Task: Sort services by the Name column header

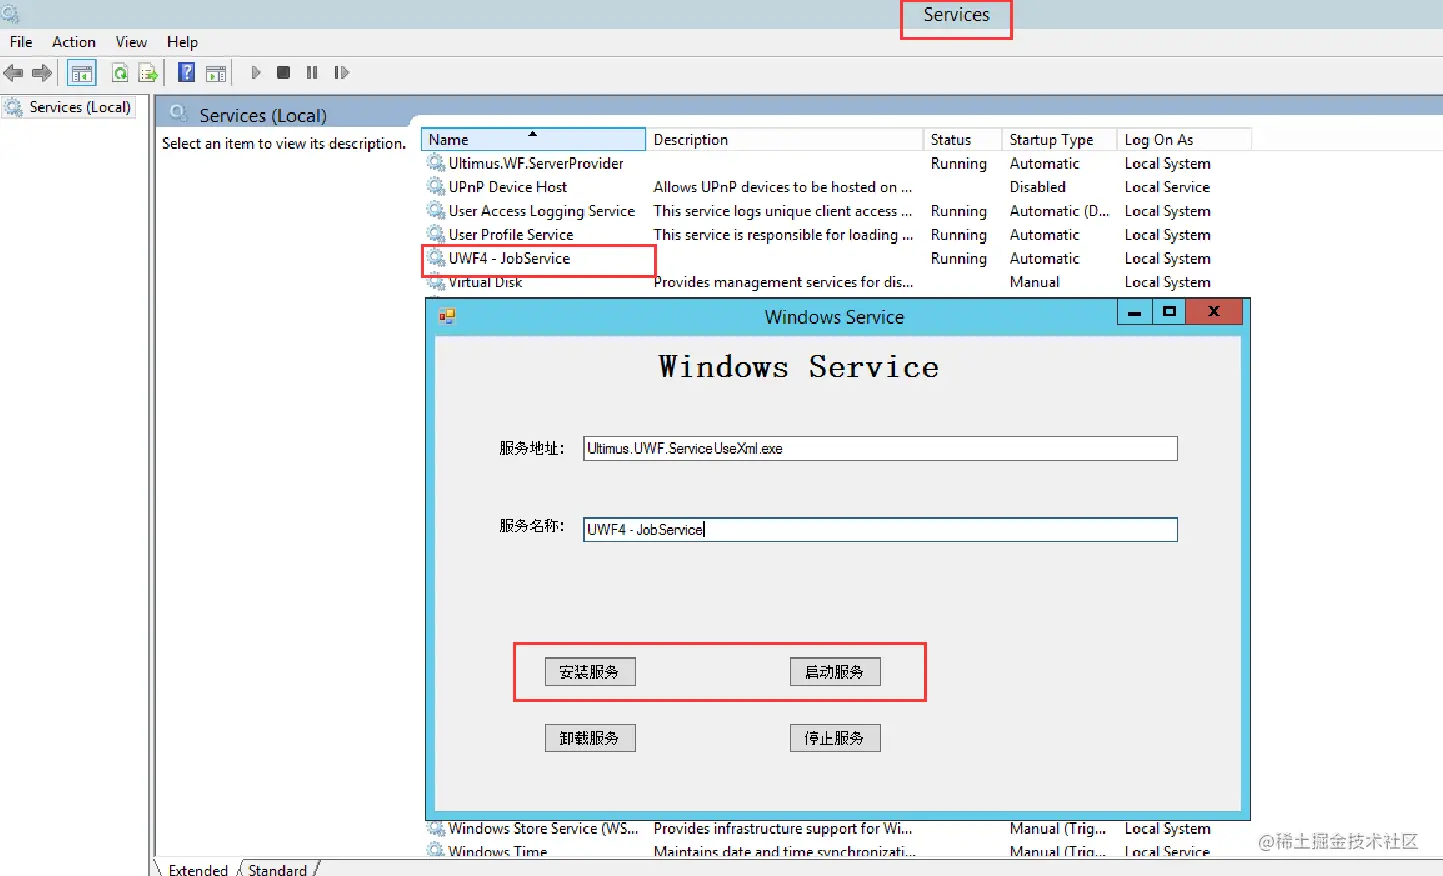Action: click(533, 140)
